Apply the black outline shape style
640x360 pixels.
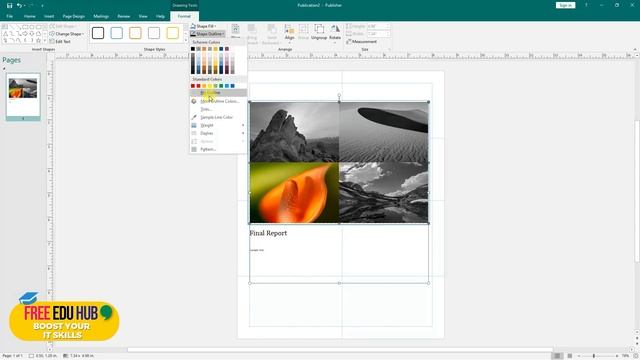(x=98, y=33)
